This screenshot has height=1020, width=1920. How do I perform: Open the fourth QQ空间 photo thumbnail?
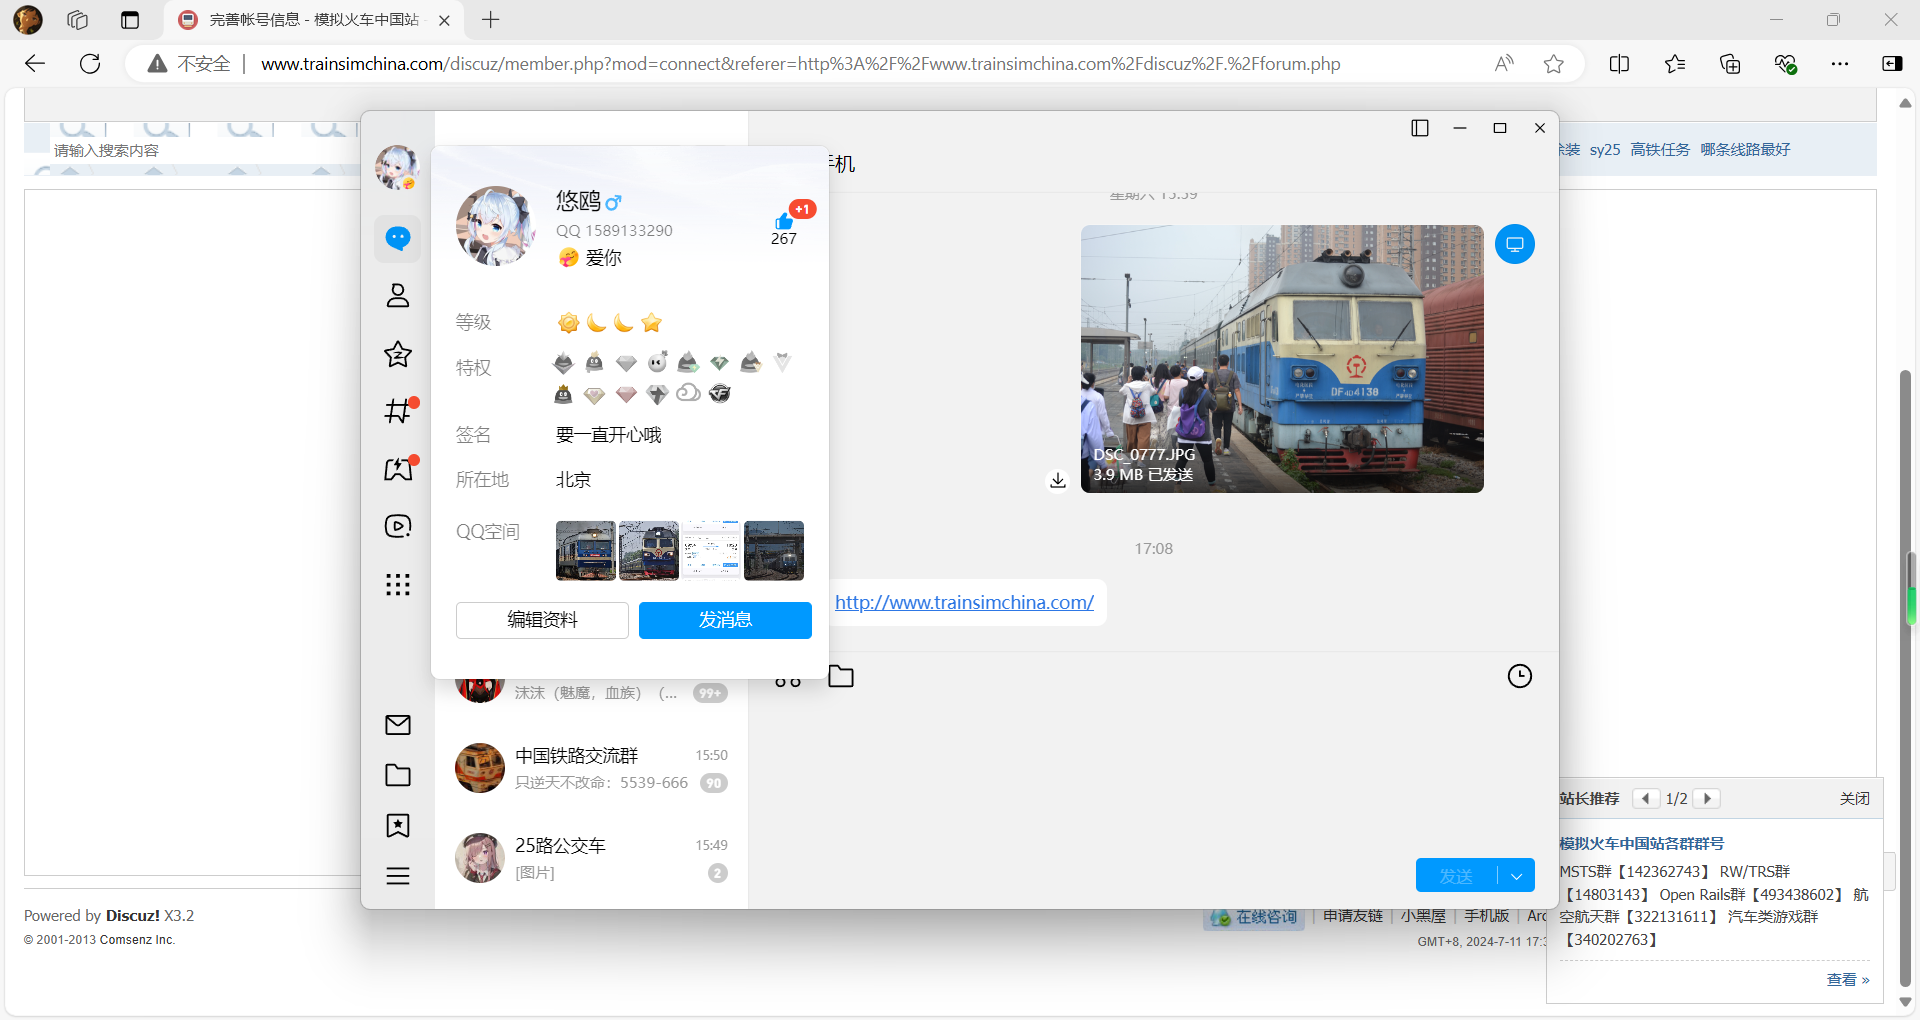click(774, 550)
